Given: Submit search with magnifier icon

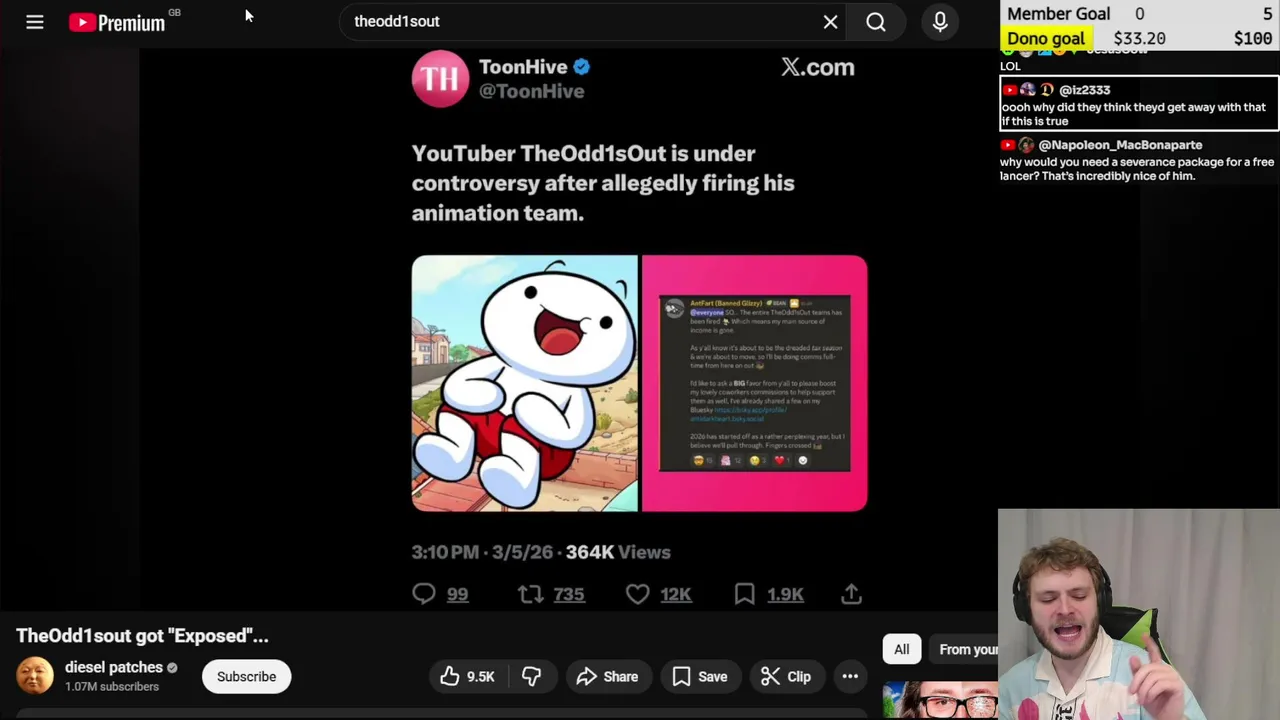Looking at the screenshot, I should coord(876,22).
